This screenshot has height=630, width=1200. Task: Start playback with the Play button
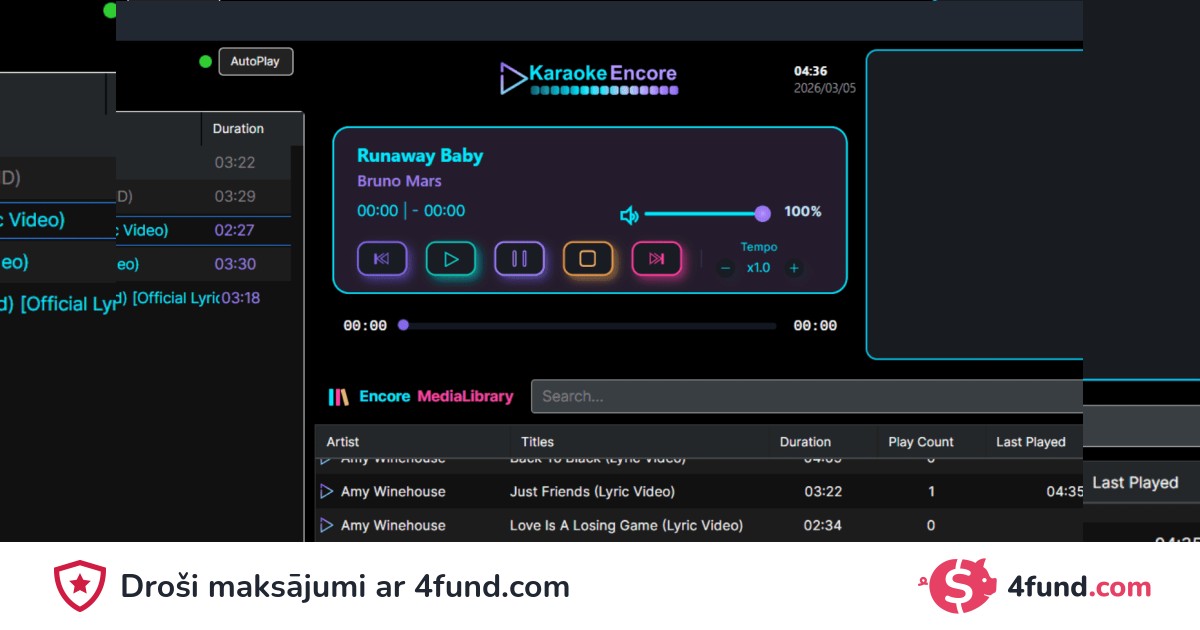451,259
